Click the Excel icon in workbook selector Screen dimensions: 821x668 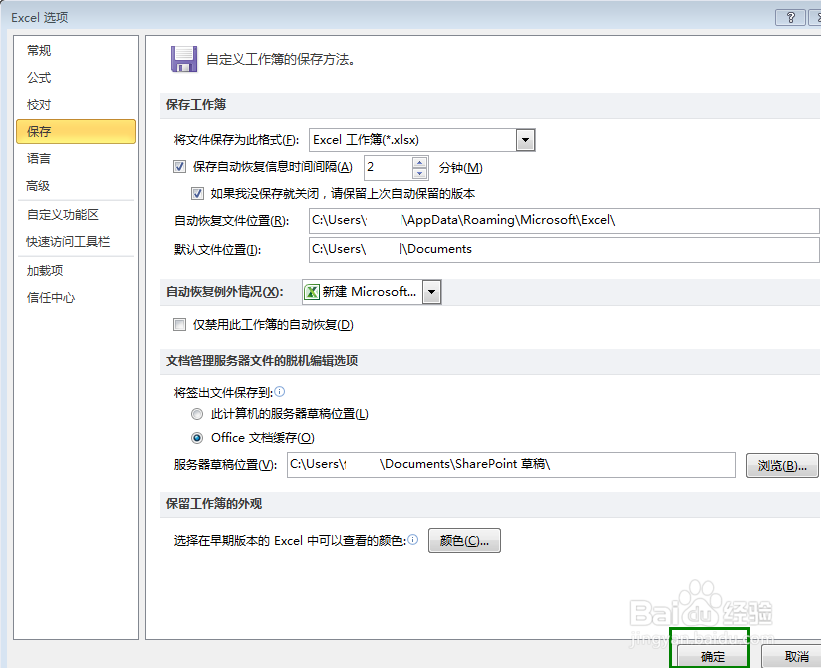(312, 292)
